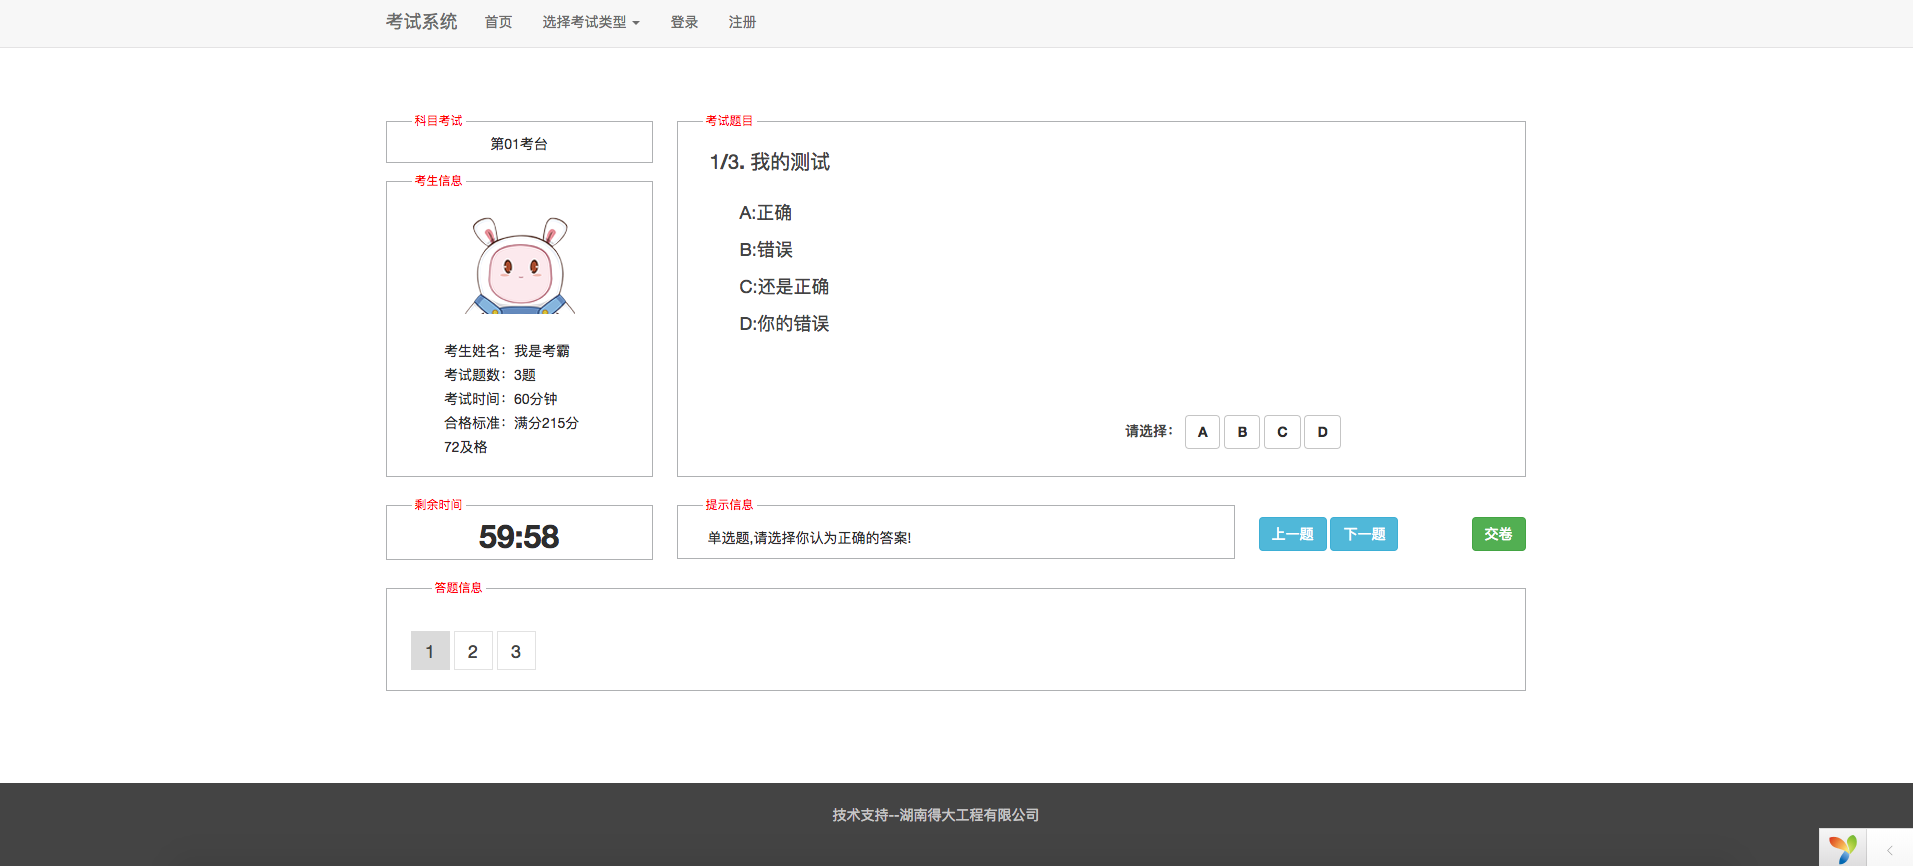Viewport: 1913px width, 866px height.
Task: Click the 请选择： label
Action: pos(1149,431)
